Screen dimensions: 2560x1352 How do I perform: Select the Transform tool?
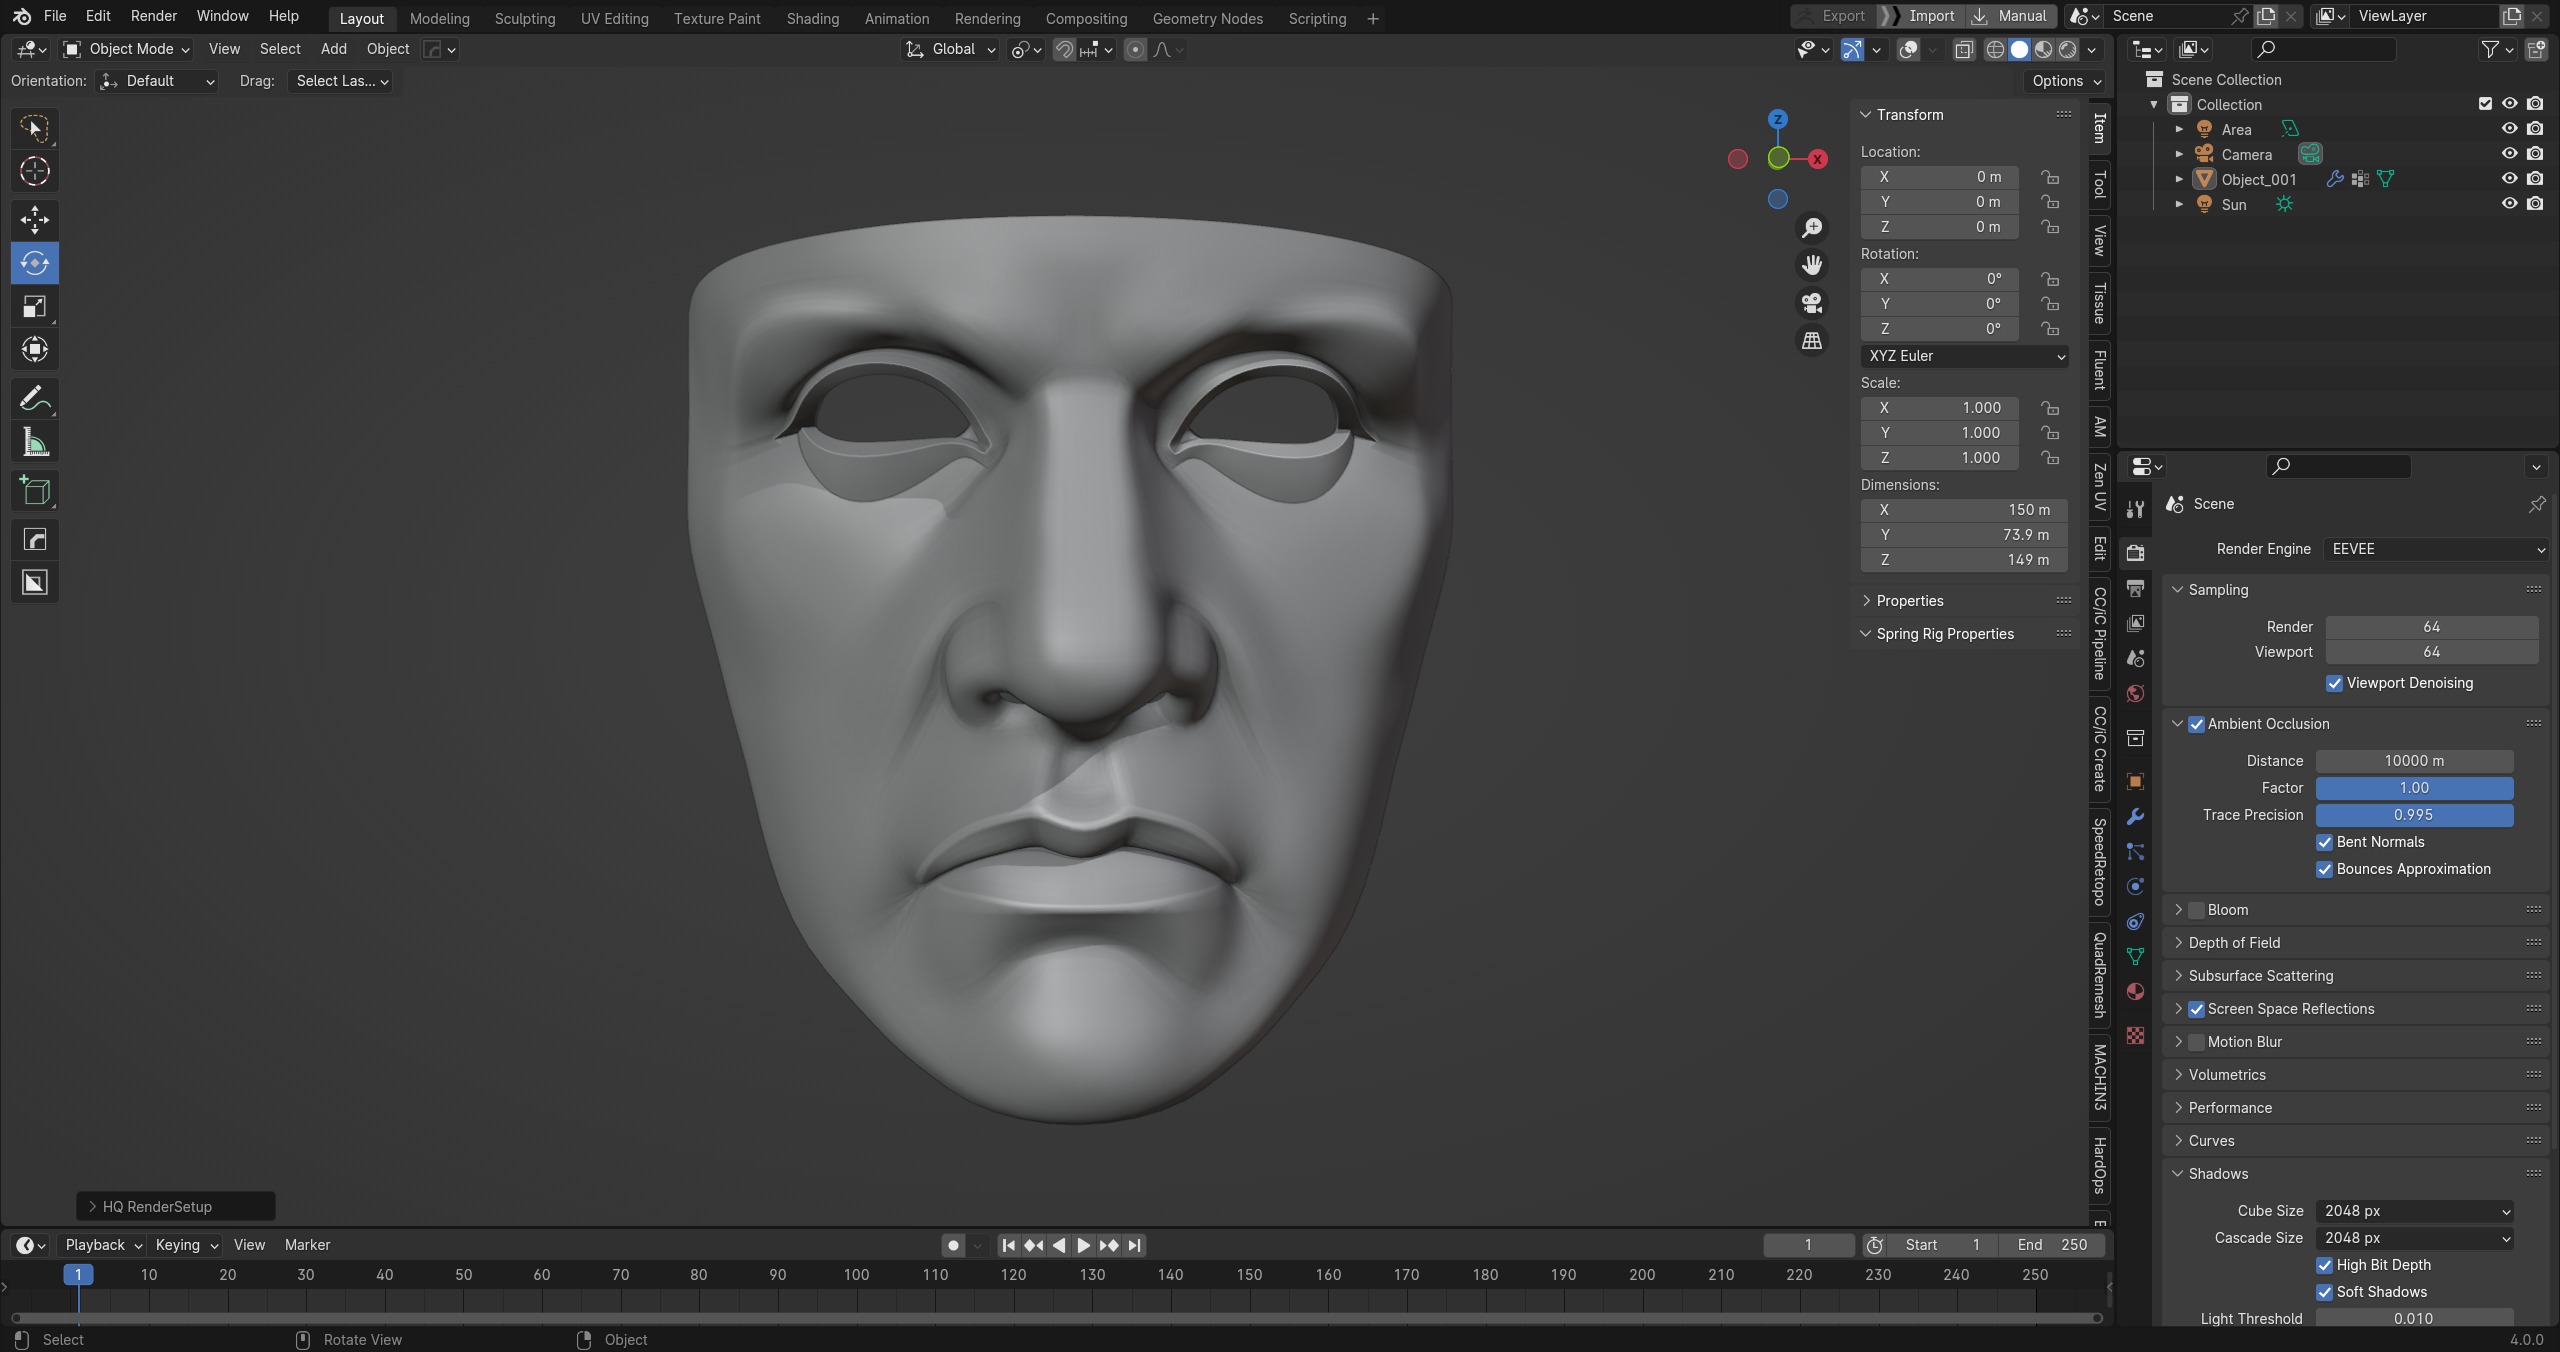[x=35, y=349]
